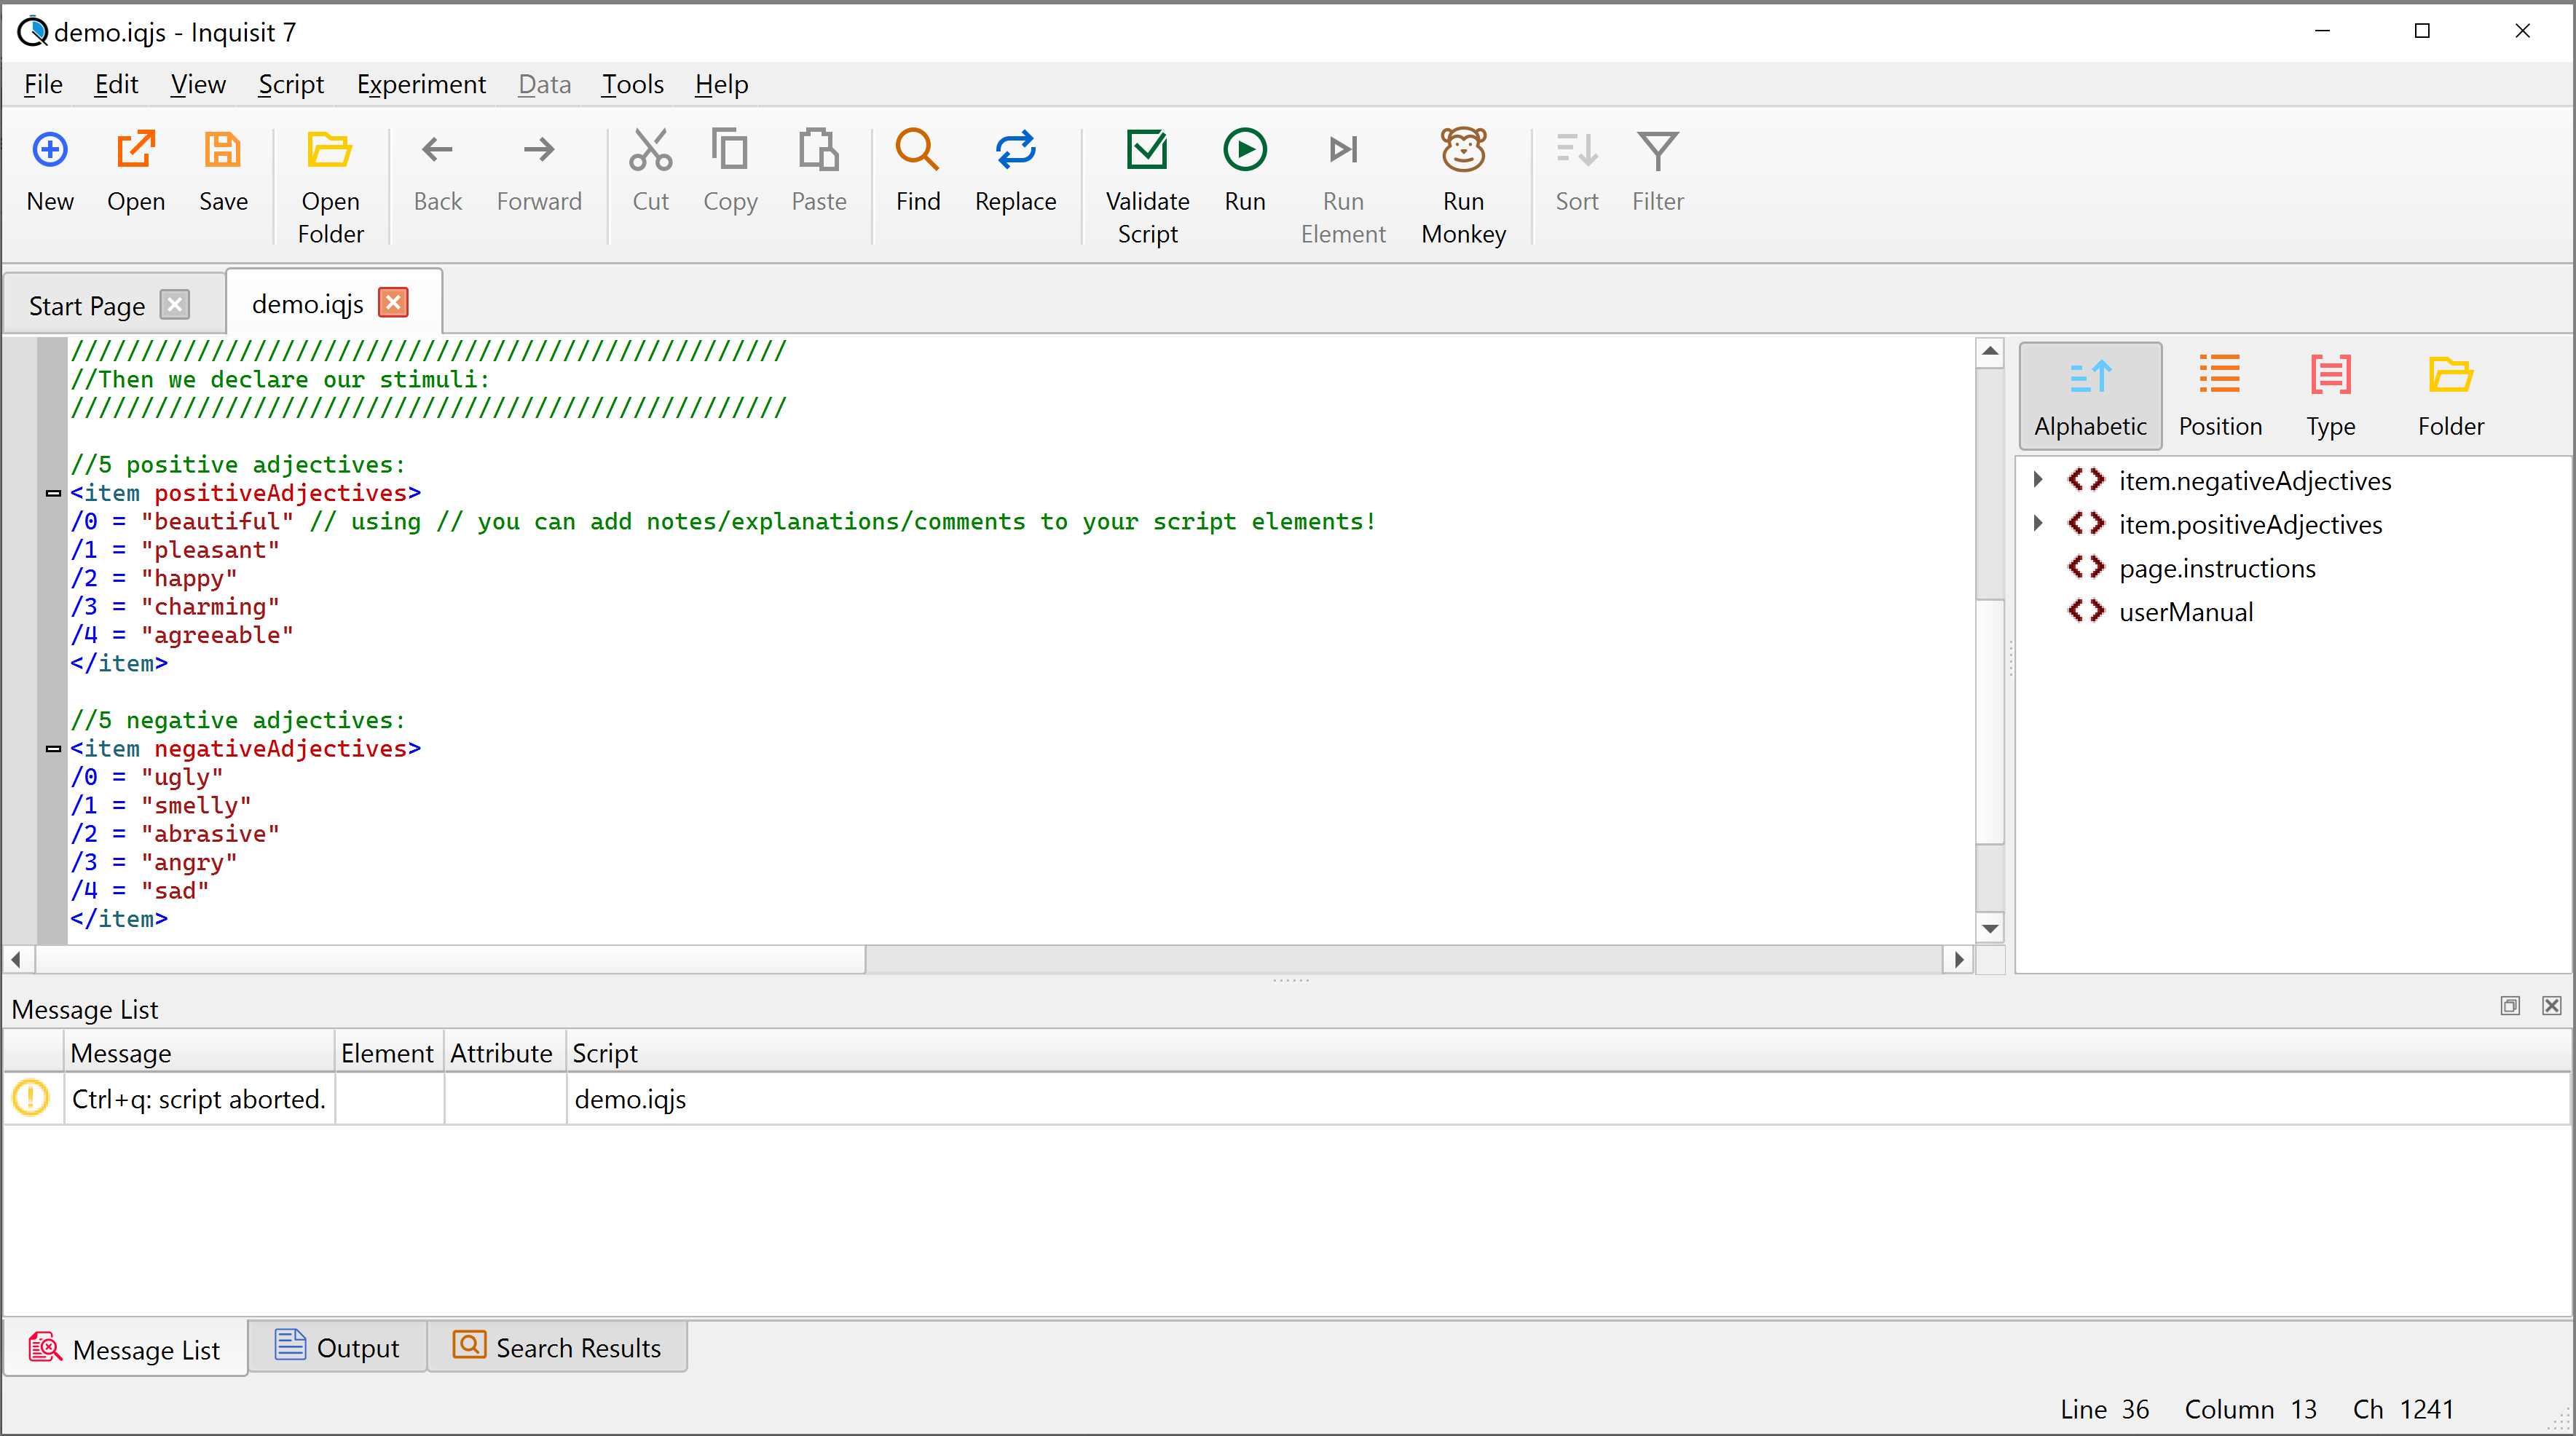Click the warning icon in message row

coord(31,1098)
